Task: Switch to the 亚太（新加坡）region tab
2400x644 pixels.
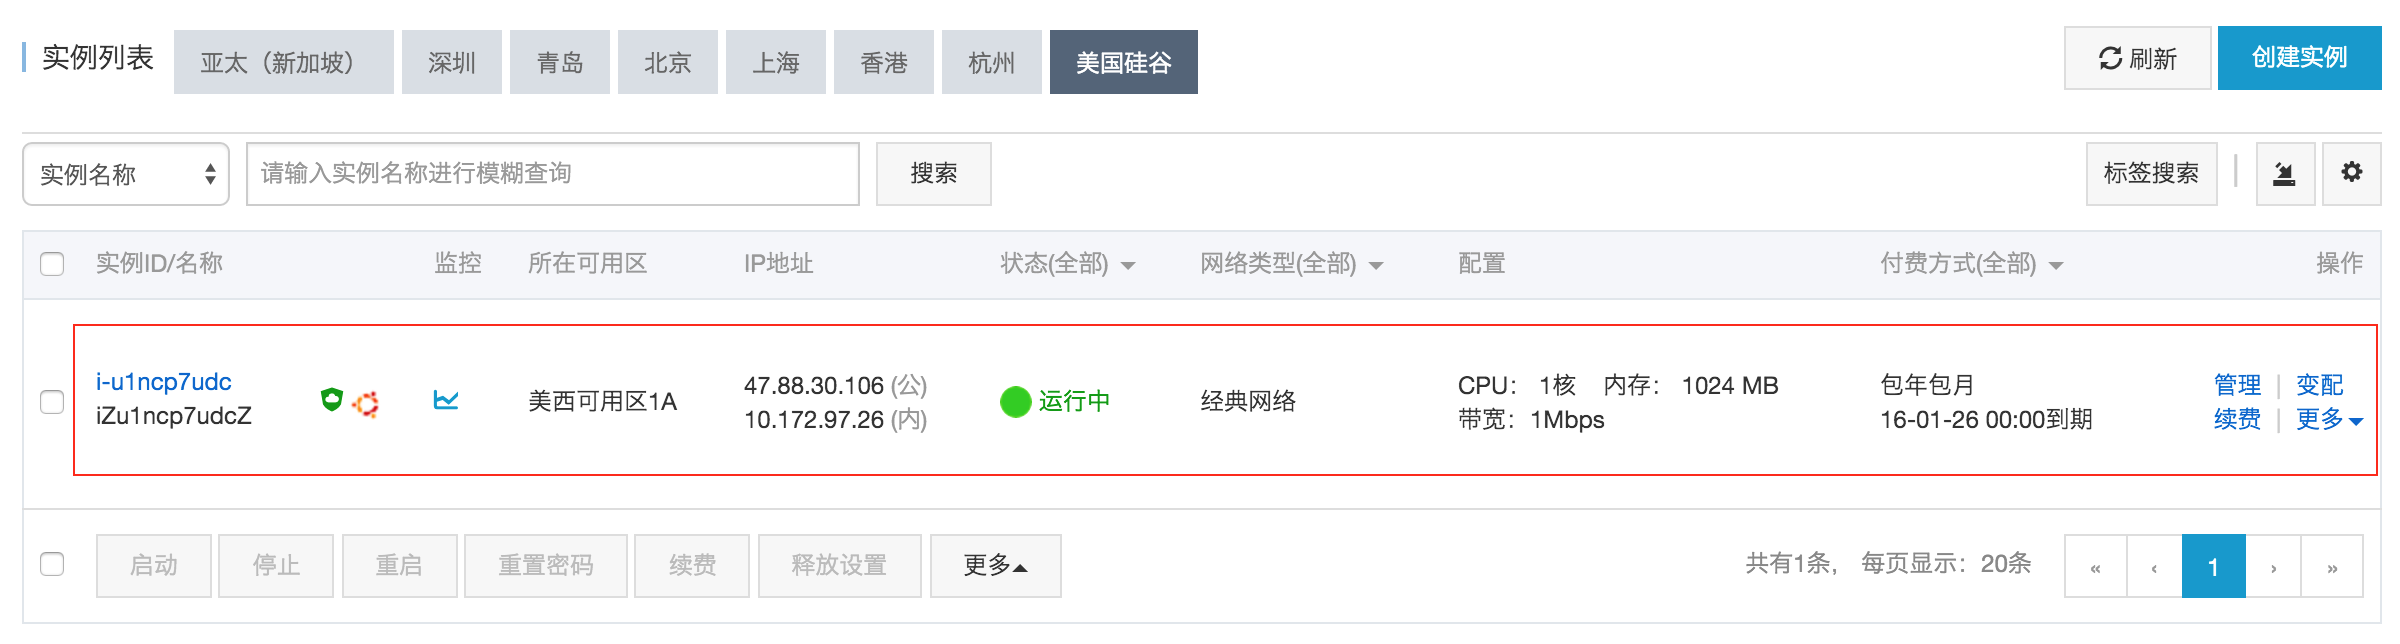Action: 284,62
